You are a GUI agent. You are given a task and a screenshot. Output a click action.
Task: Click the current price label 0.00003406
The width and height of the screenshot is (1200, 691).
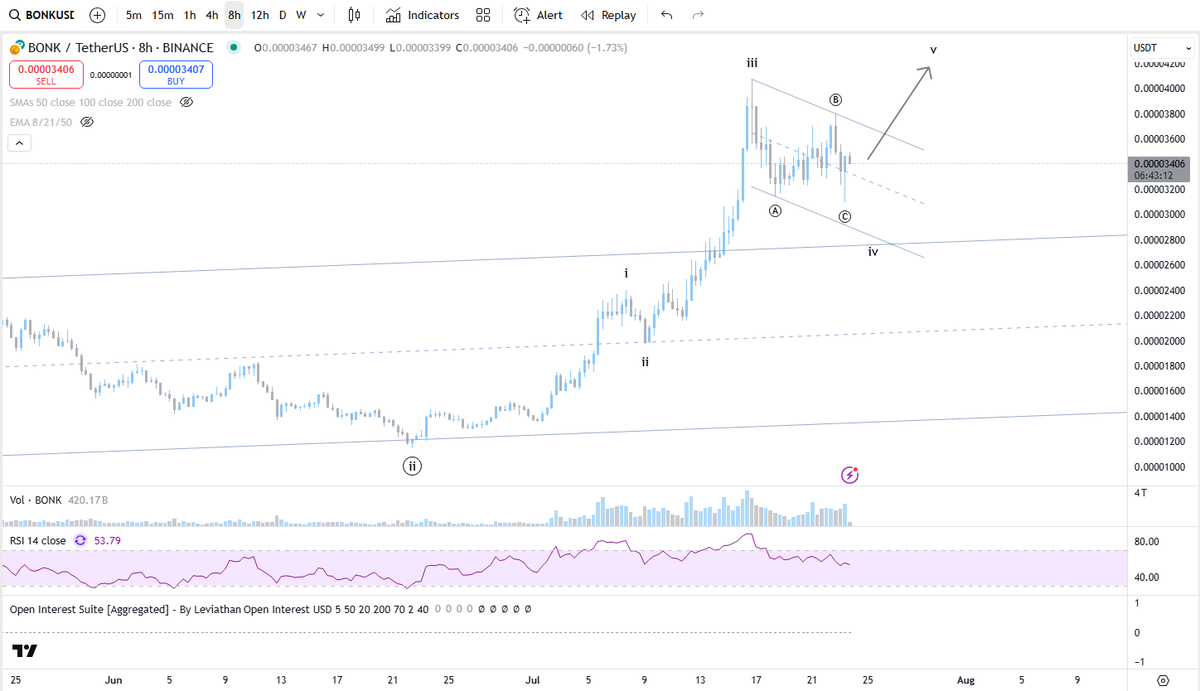pyautogui.click(x=1161, y=163)
